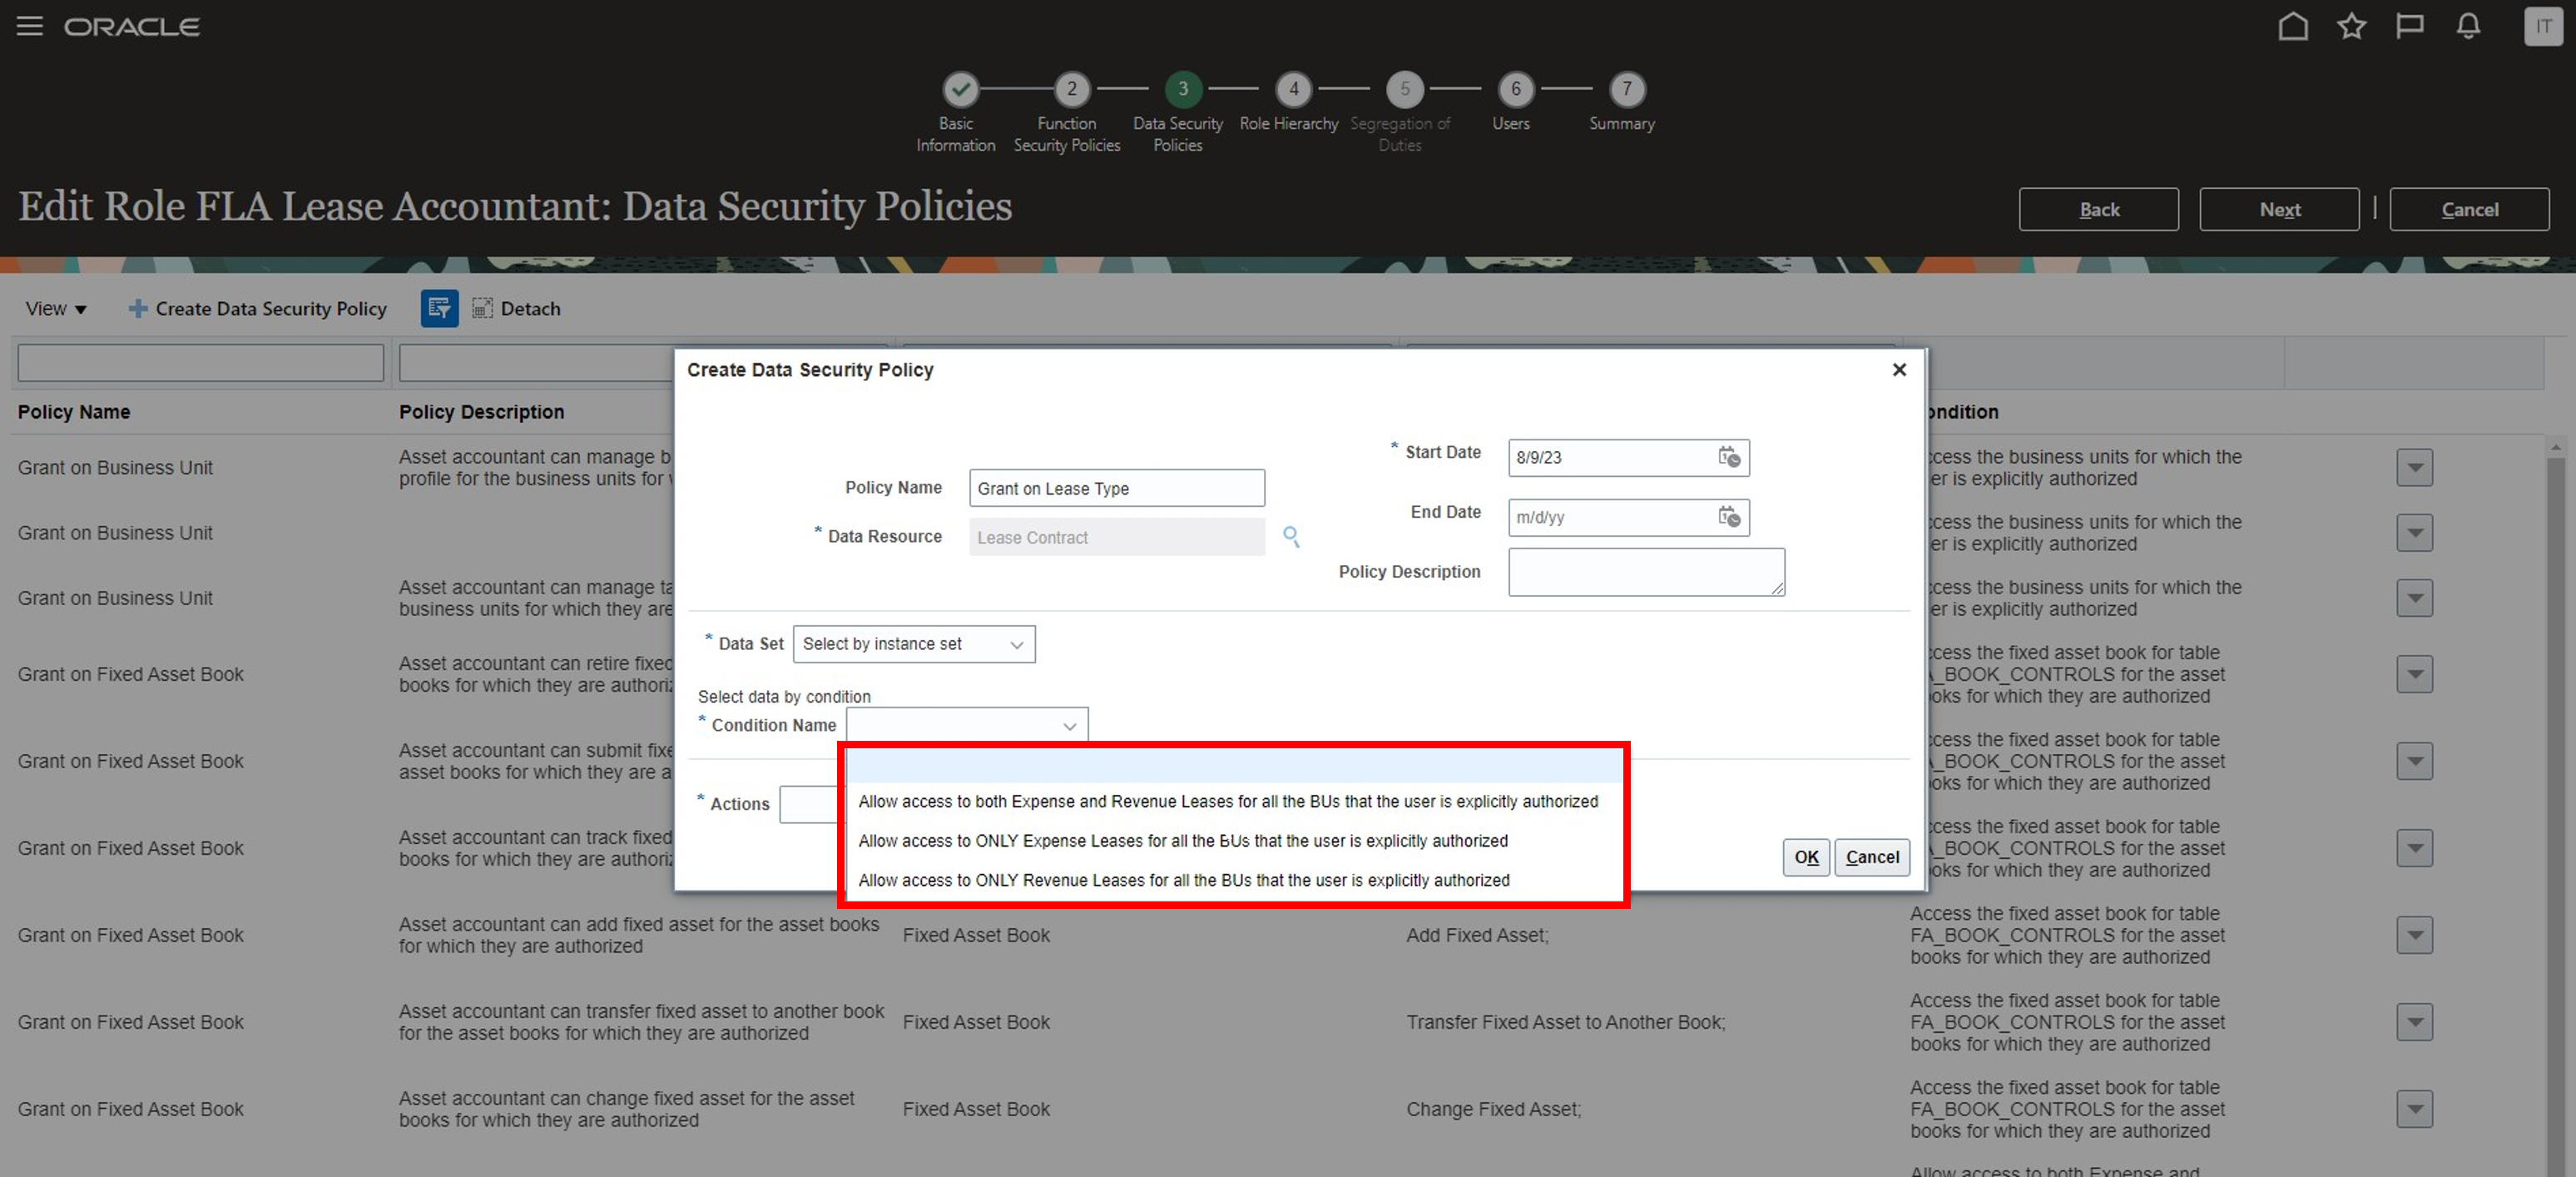
Task: Go to Role Hierarchy train step
Action: pos(1293,90)
